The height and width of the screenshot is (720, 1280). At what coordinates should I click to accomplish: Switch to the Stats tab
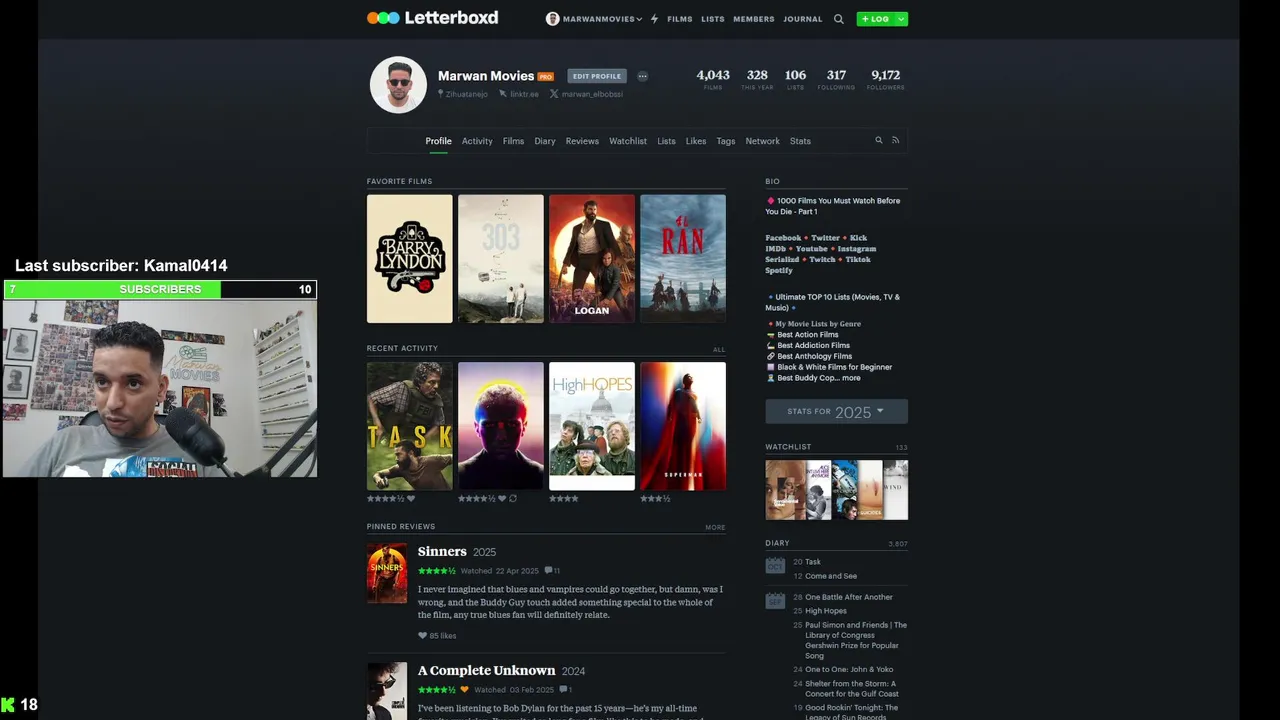(x=800, y=141)
